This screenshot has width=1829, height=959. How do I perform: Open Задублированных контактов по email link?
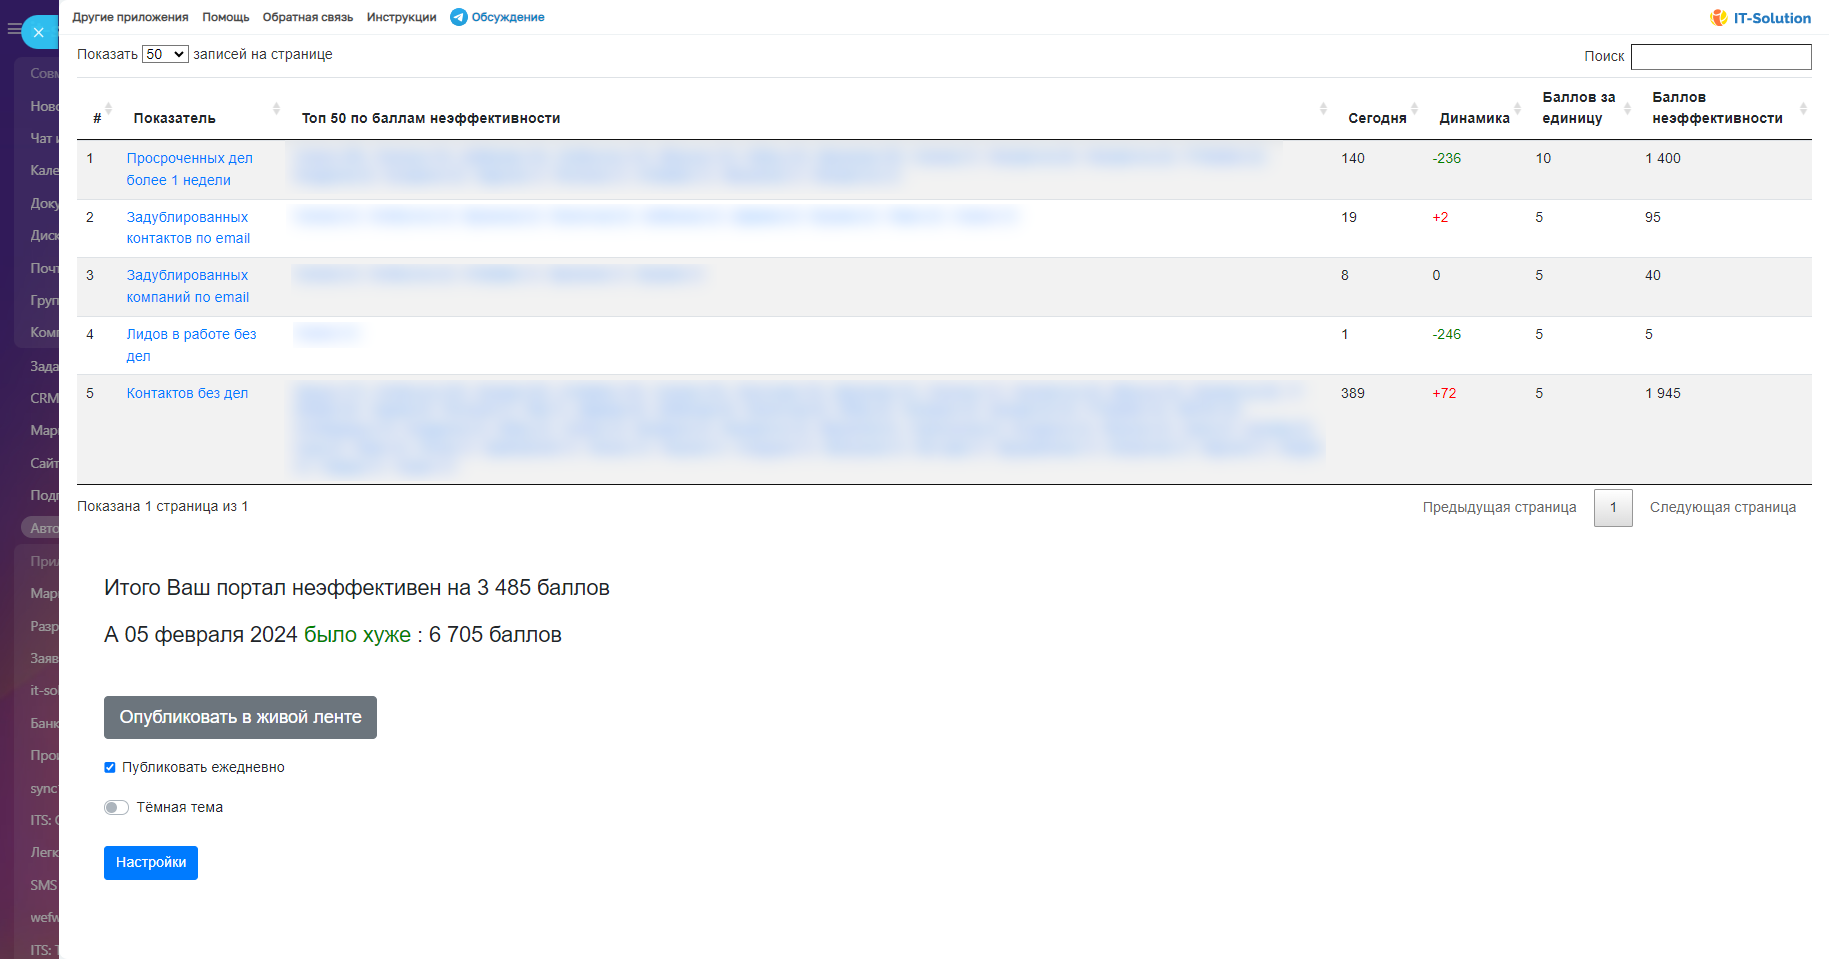point(188,228)
